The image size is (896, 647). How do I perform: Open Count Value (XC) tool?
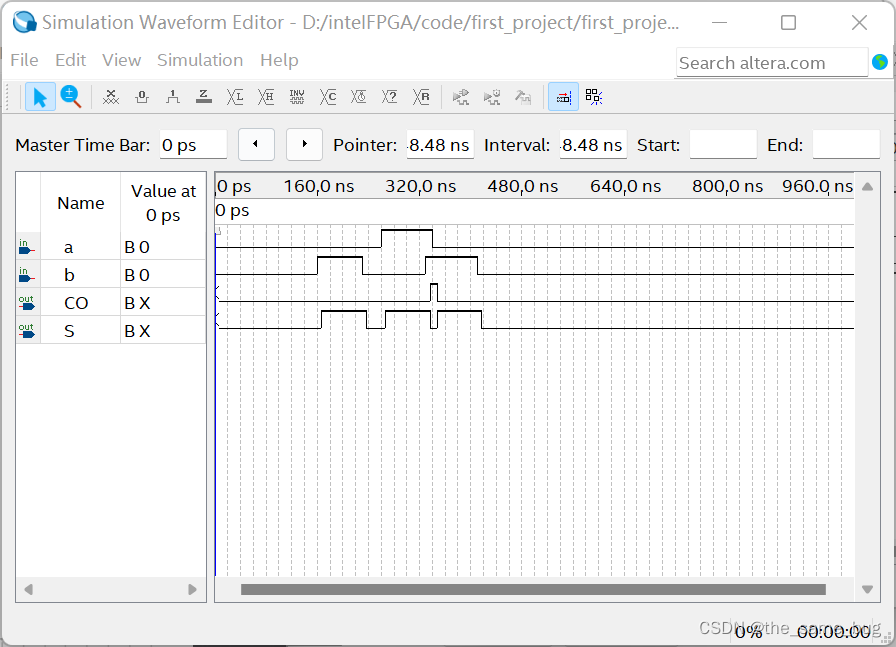pos(328,97)
